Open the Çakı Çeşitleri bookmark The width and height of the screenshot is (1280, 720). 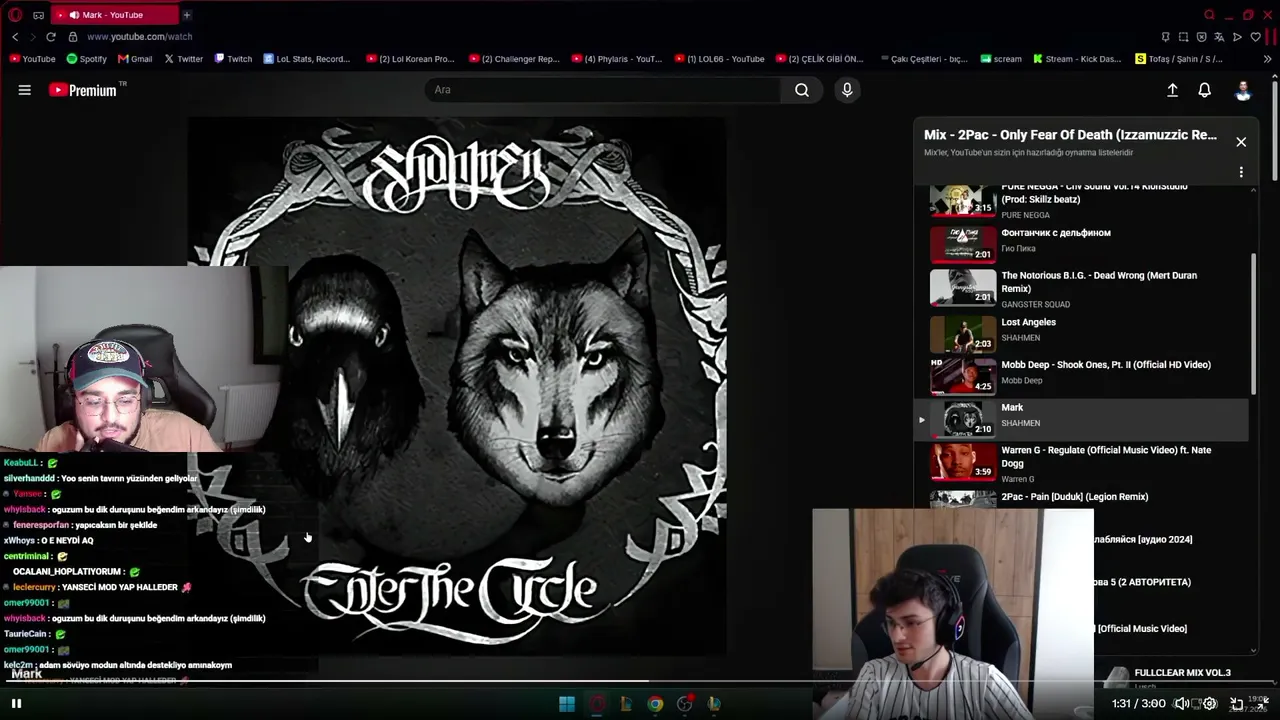coord(923,59)
